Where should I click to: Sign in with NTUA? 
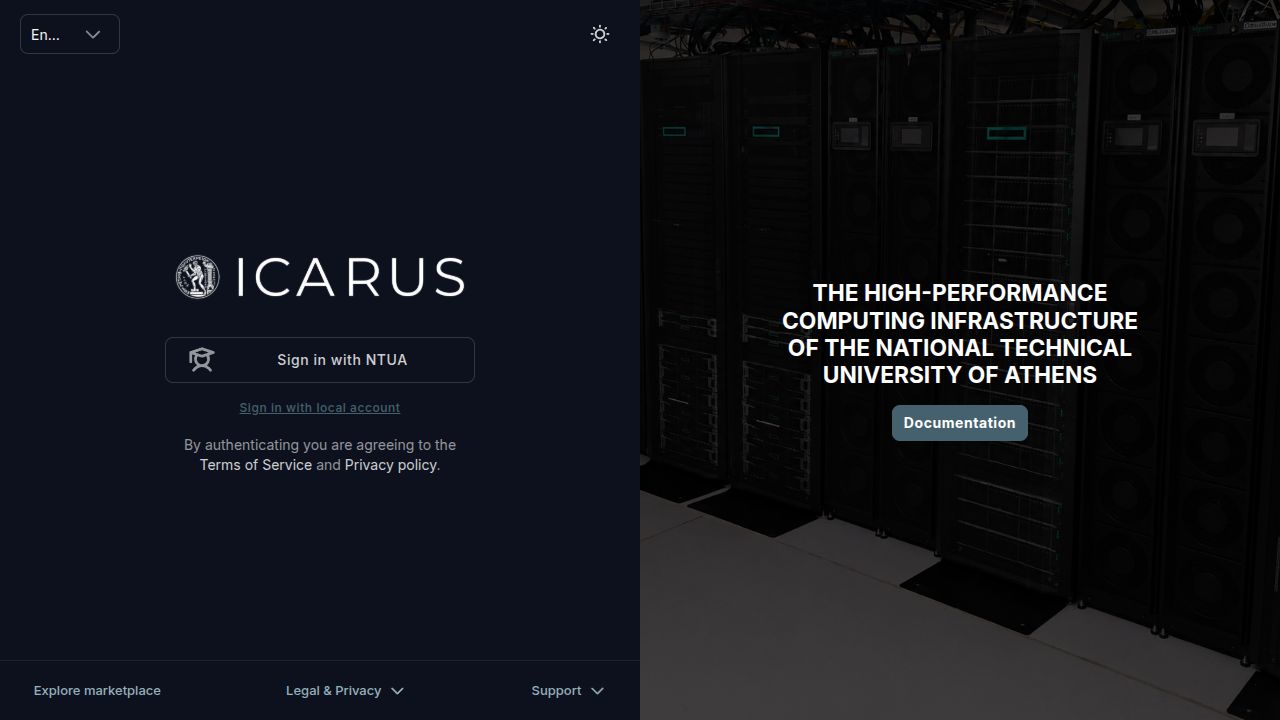point(320,360)
